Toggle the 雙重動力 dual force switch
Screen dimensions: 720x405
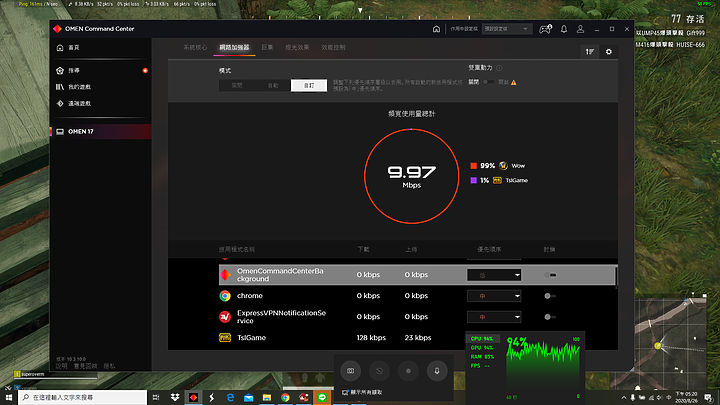tap(489, 82)
